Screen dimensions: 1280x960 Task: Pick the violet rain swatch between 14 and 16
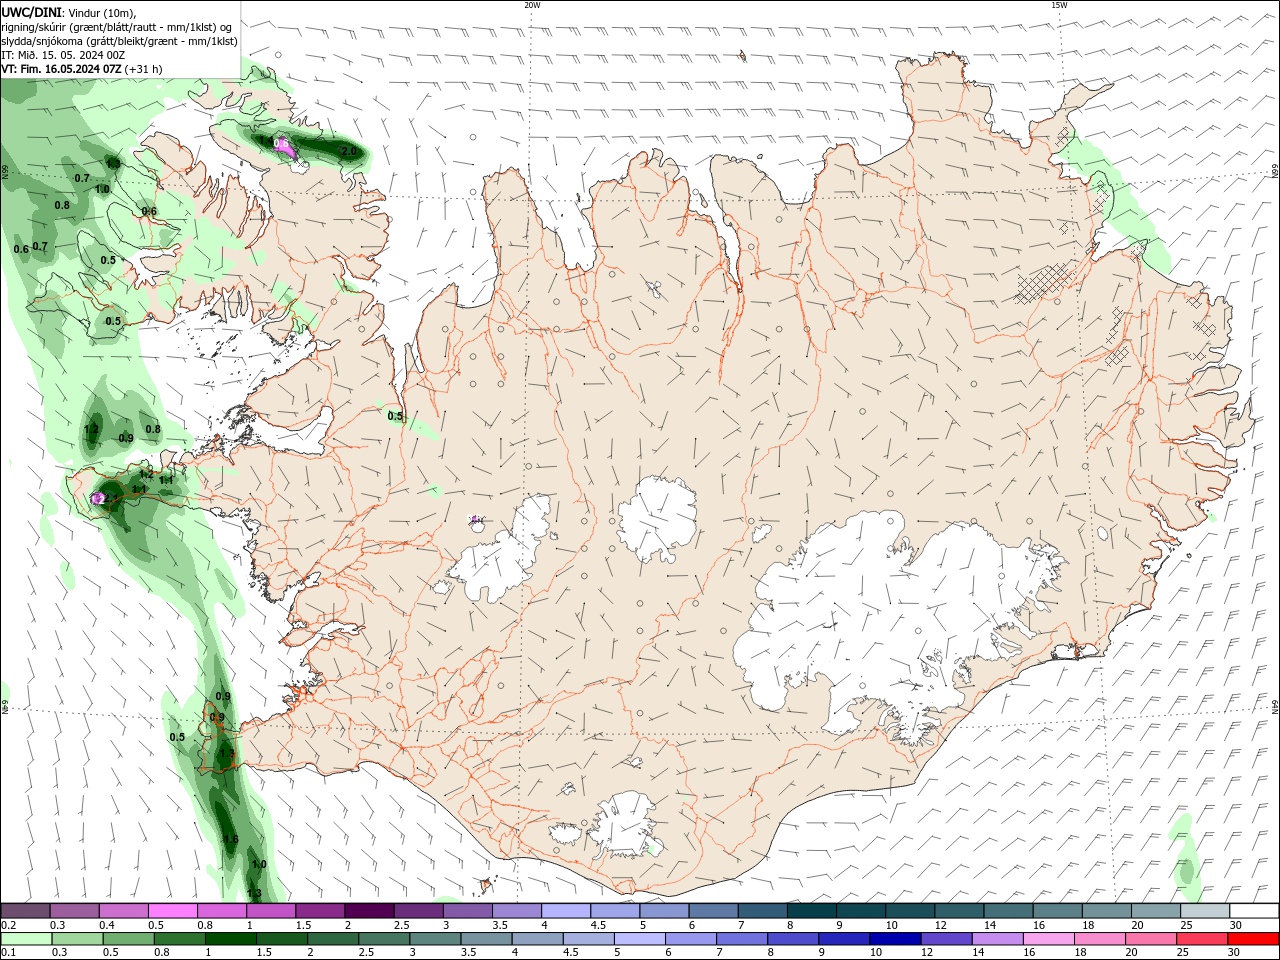coord(998,938)
